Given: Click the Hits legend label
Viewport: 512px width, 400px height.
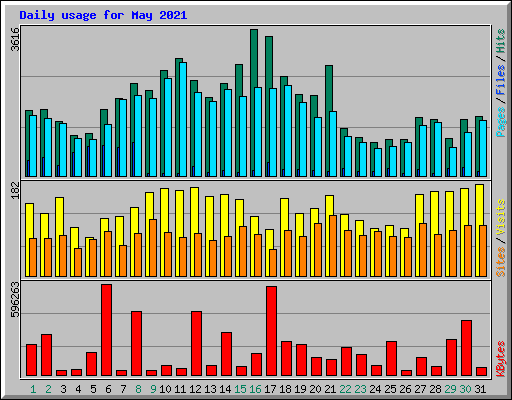Looking at the screenshot, I should [x=501, y=41].
